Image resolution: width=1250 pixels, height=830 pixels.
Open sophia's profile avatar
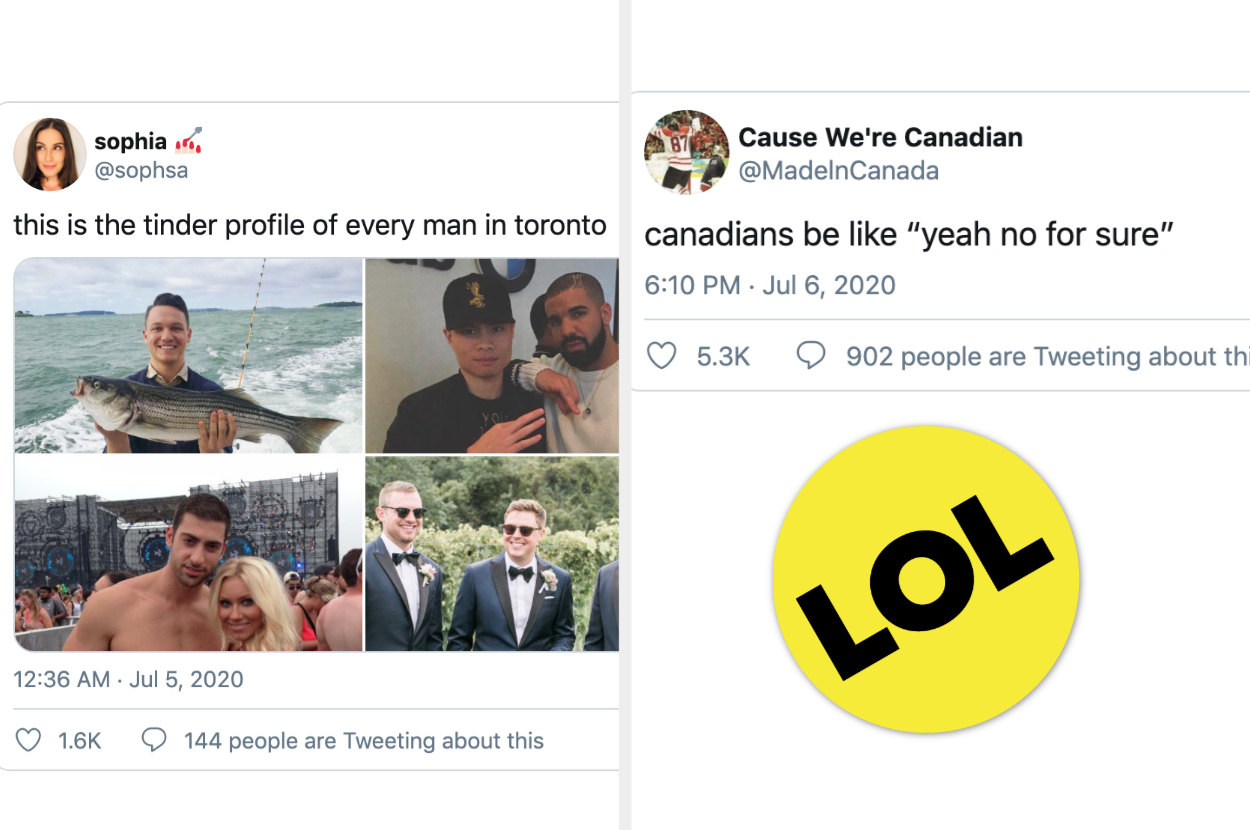(50, 154)
